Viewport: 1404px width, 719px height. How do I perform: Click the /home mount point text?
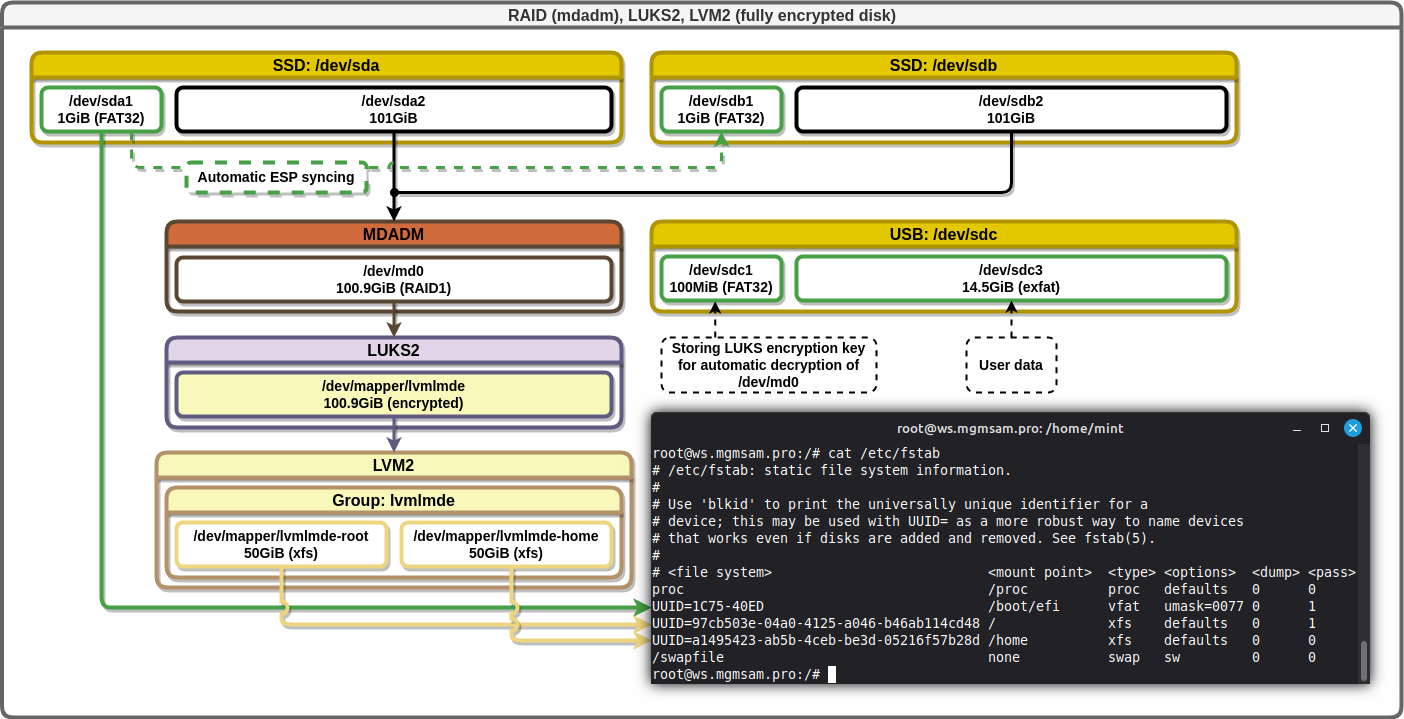click(1008, 640)
